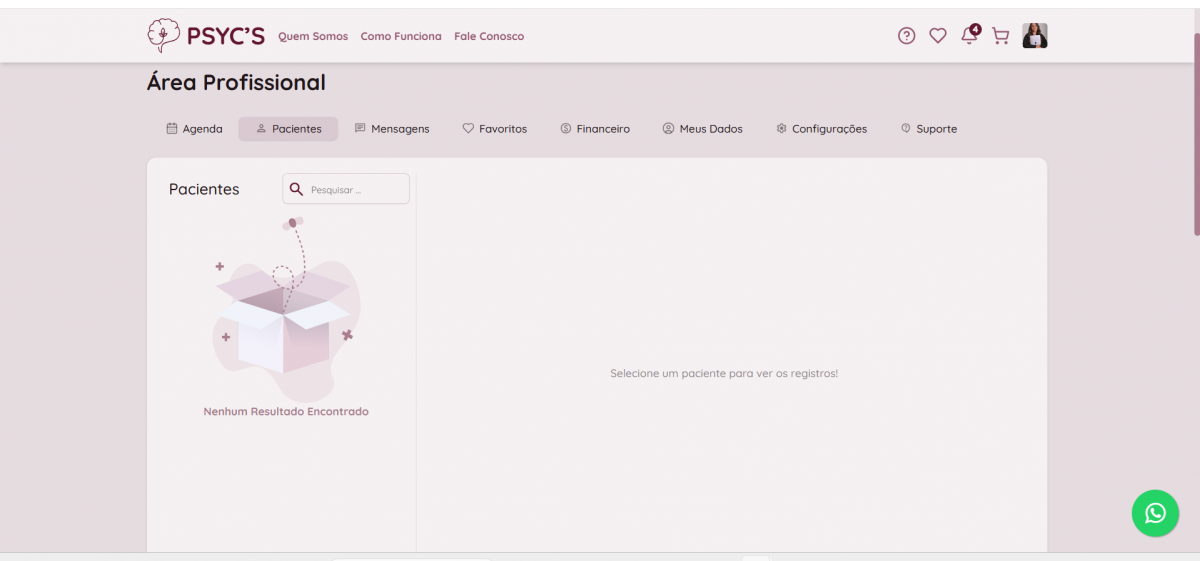The width and height of the screenshot is (1200, 561).
Task: Open WhatsApp chat floating button
Action: pos(1155,513)
